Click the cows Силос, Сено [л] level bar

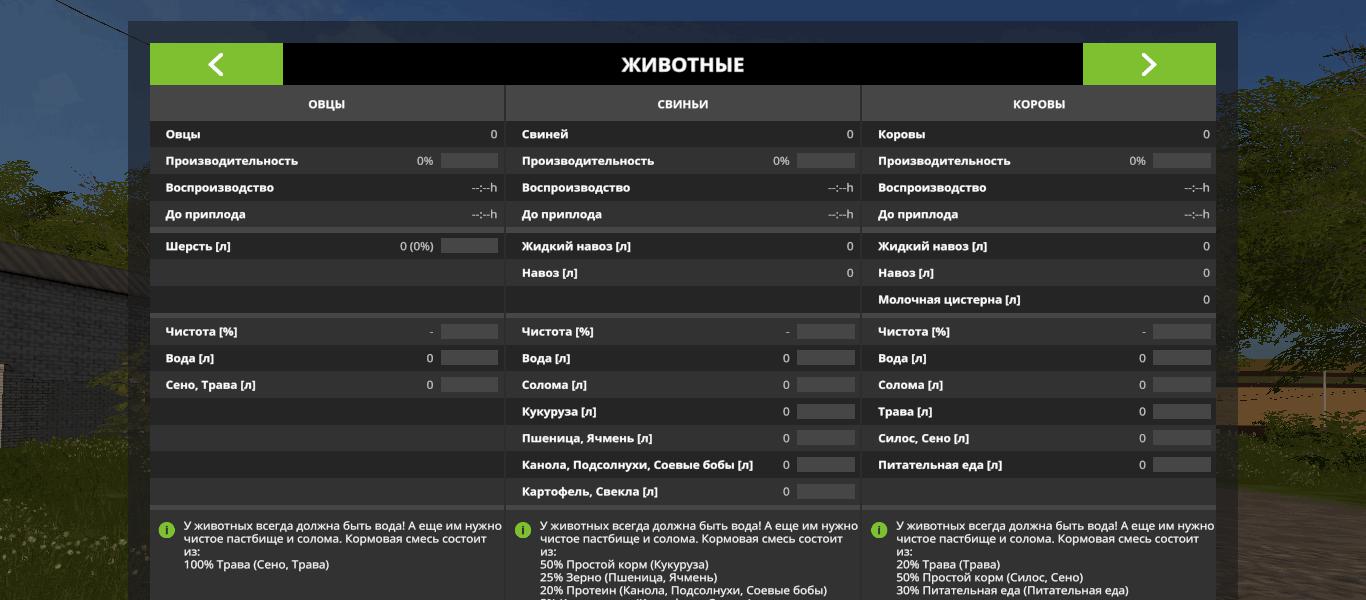(1181, 438)
